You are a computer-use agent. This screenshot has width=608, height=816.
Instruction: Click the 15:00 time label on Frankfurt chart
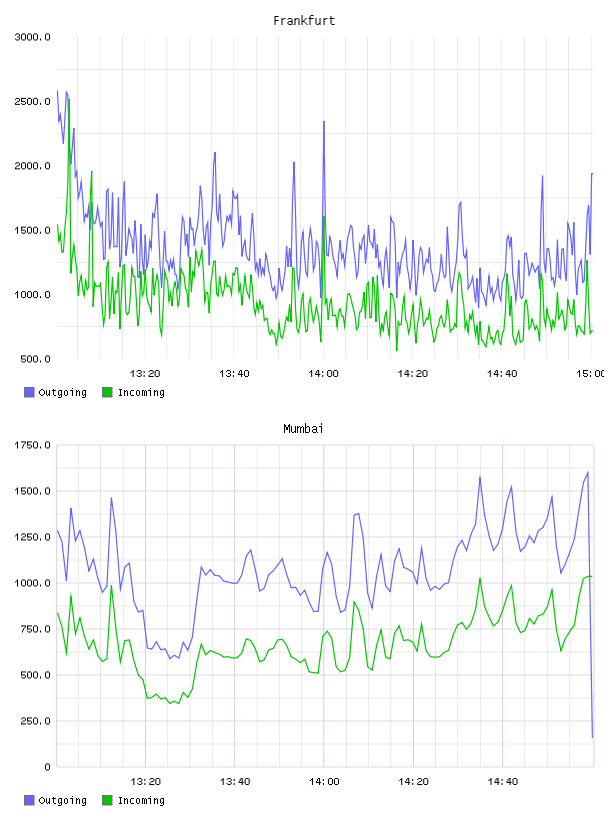[591, 374]
